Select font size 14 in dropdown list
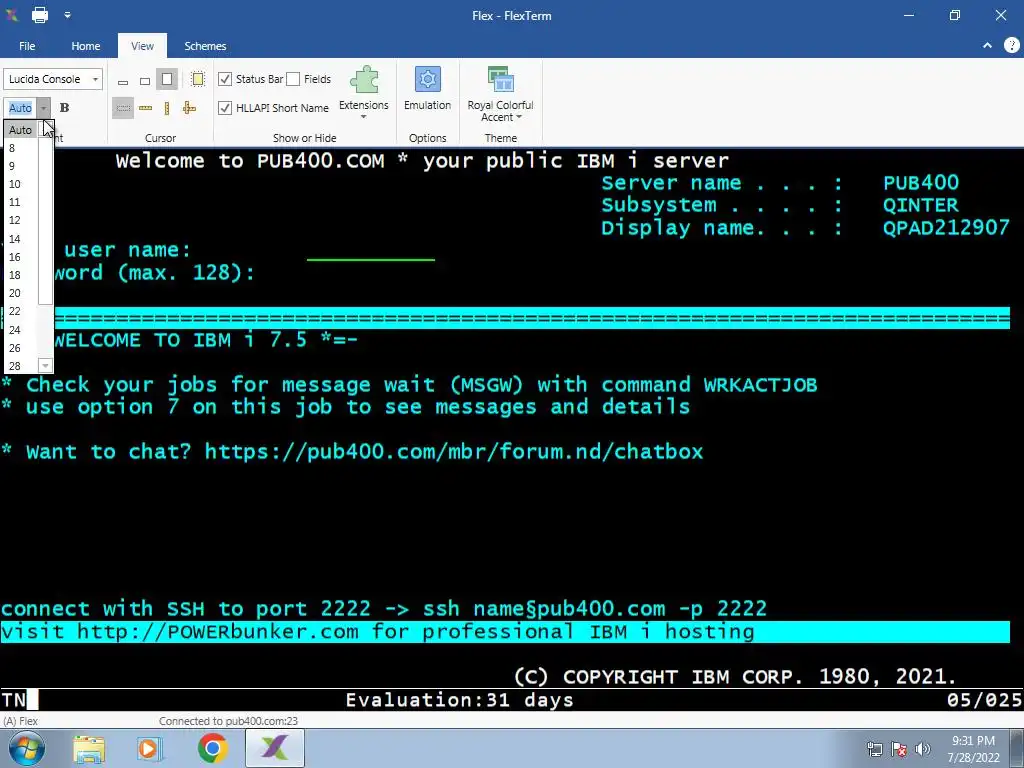This screenshot has width=1024, height=768. pyautogui.click(x=21, y=239)
